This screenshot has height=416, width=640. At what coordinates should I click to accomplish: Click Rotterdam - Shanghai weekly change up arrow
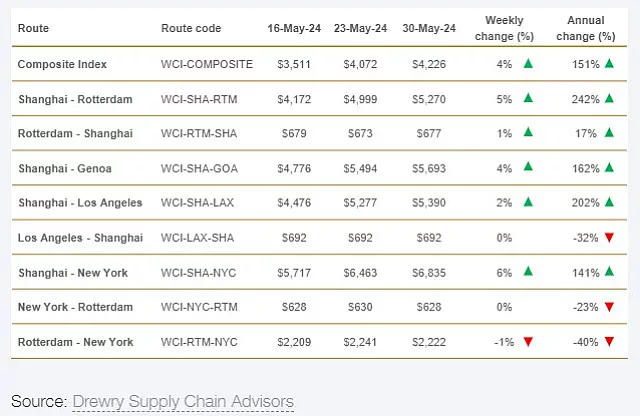tap(527, 133)
